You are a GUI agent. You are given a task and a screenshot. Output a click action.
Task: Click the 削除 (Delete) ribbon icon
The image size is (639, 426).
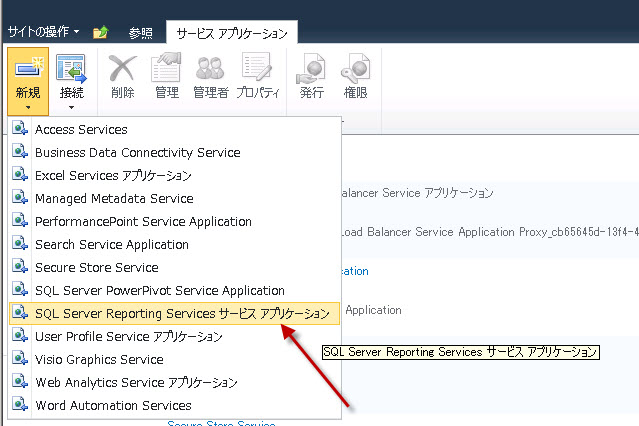point(122,68)
